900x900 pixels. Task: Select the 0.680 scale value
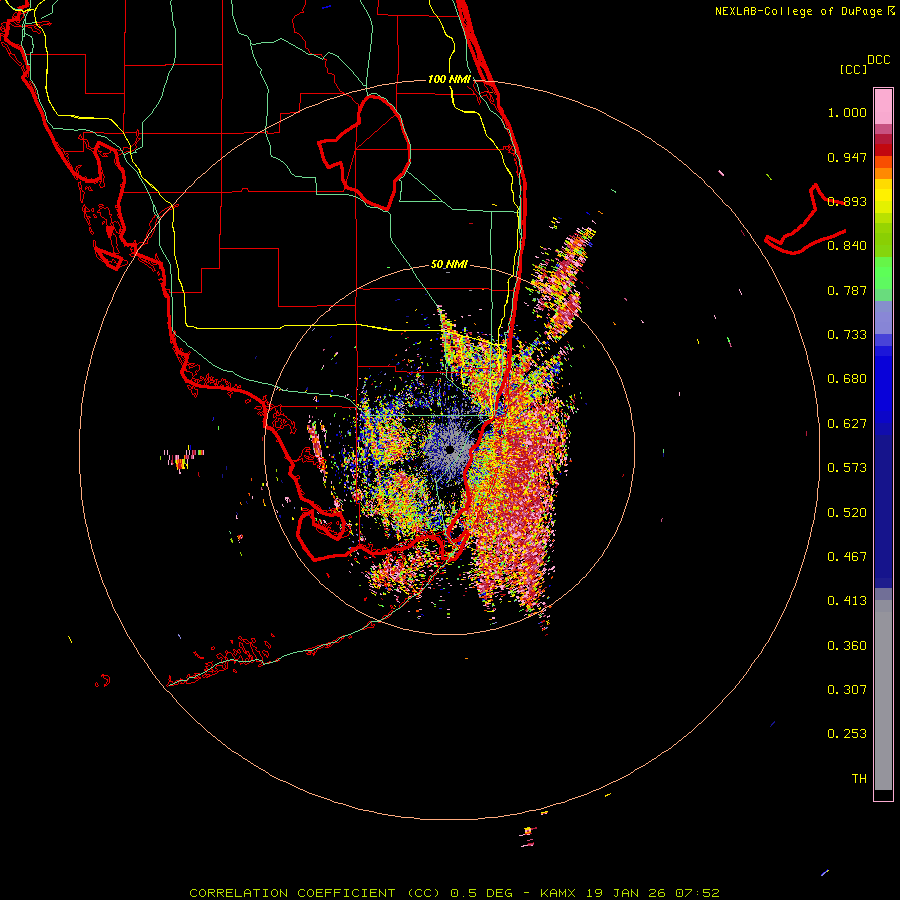pos(847,379)
